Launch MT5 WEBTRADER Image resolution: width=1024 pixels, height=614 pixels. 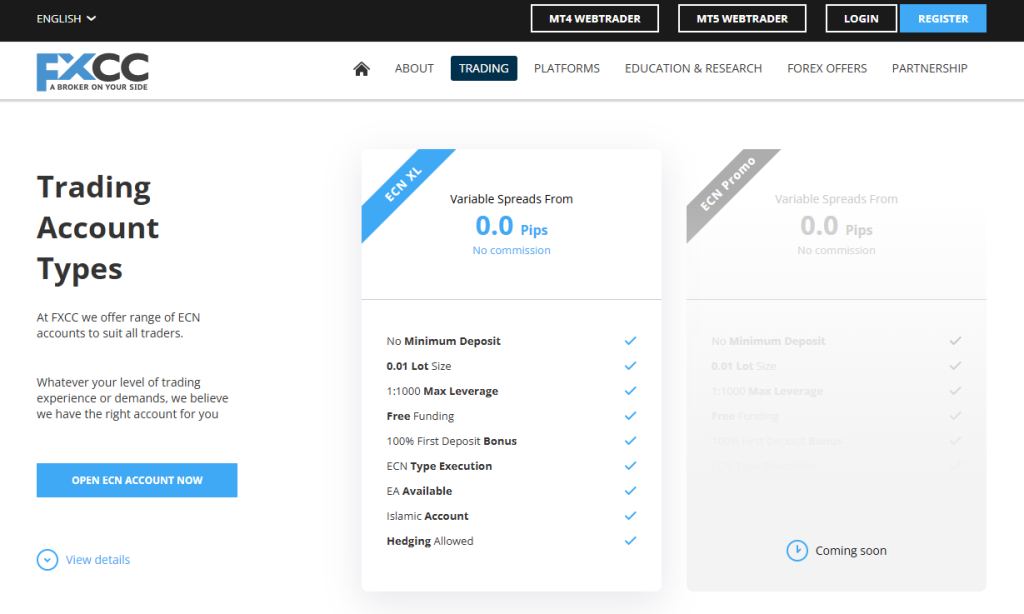742,18
